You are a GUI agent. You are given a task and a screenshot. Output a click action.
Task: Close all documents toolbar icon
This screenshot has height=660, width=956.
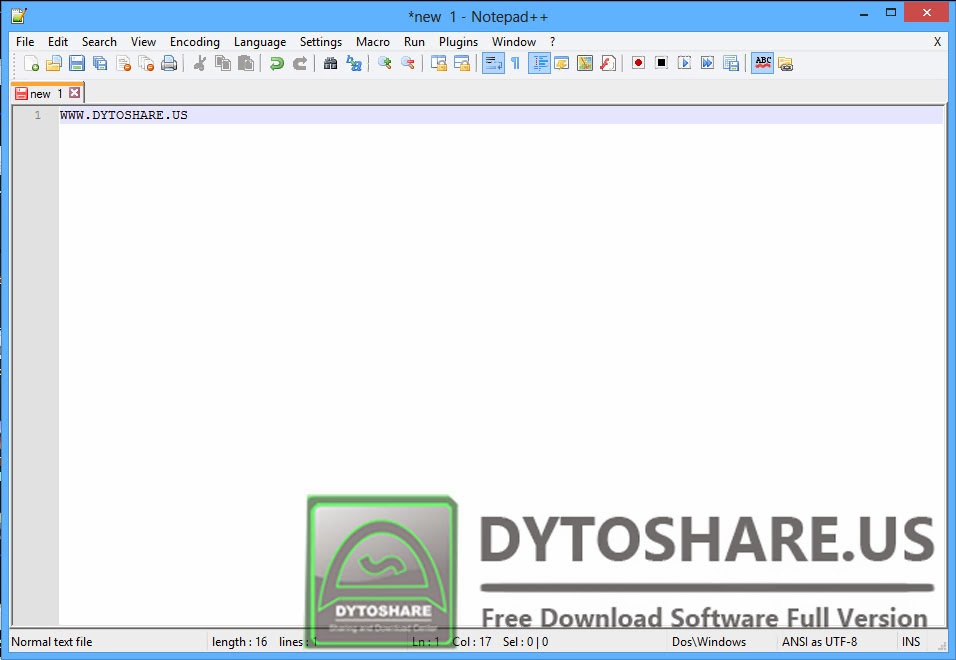pos(146,63)
